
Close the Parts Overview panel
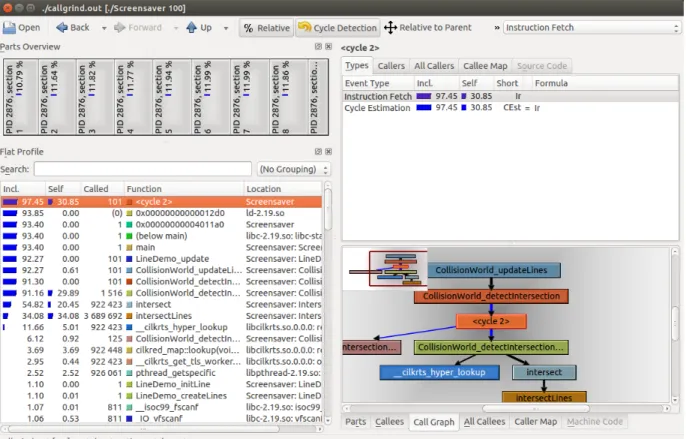coord(329,46)
